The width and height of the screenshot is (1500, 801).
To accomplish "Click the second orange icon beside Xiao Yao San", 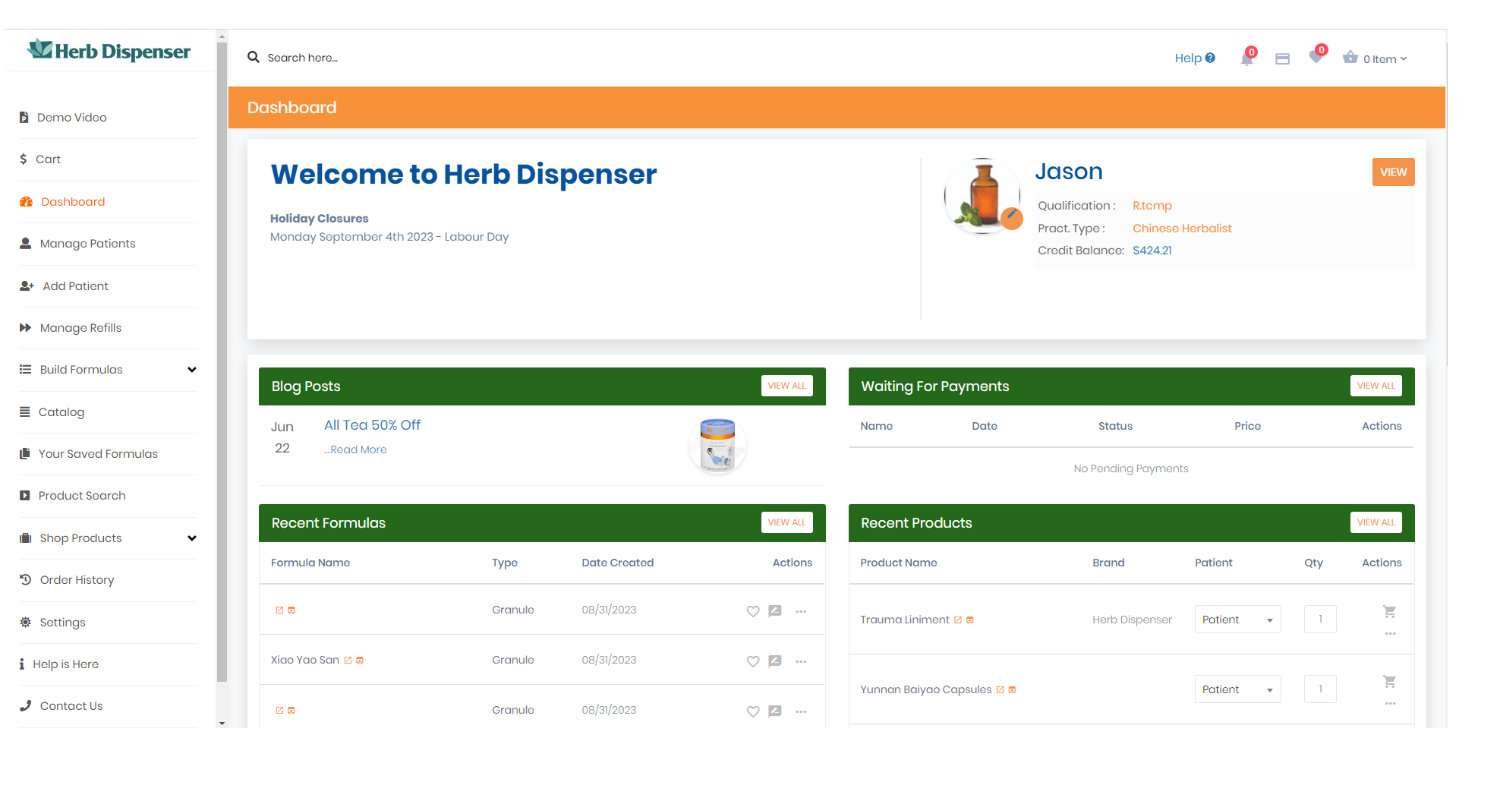I will click(360, 660).
